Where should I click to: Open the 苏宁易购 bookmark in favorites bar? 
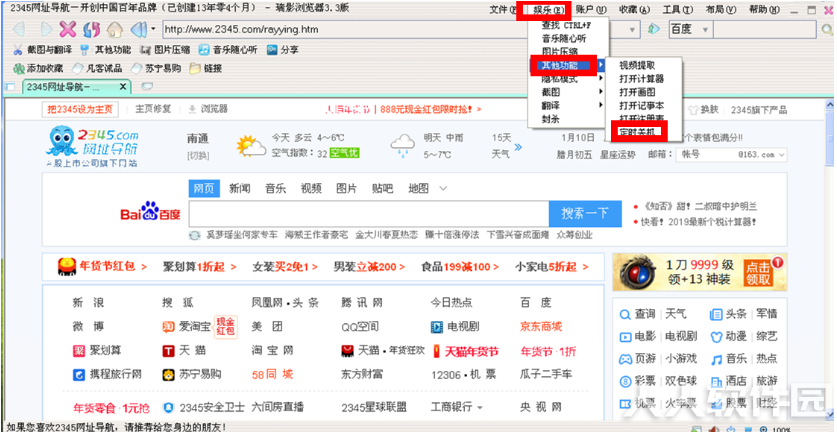pyautogui.click(x=156, y=68)
